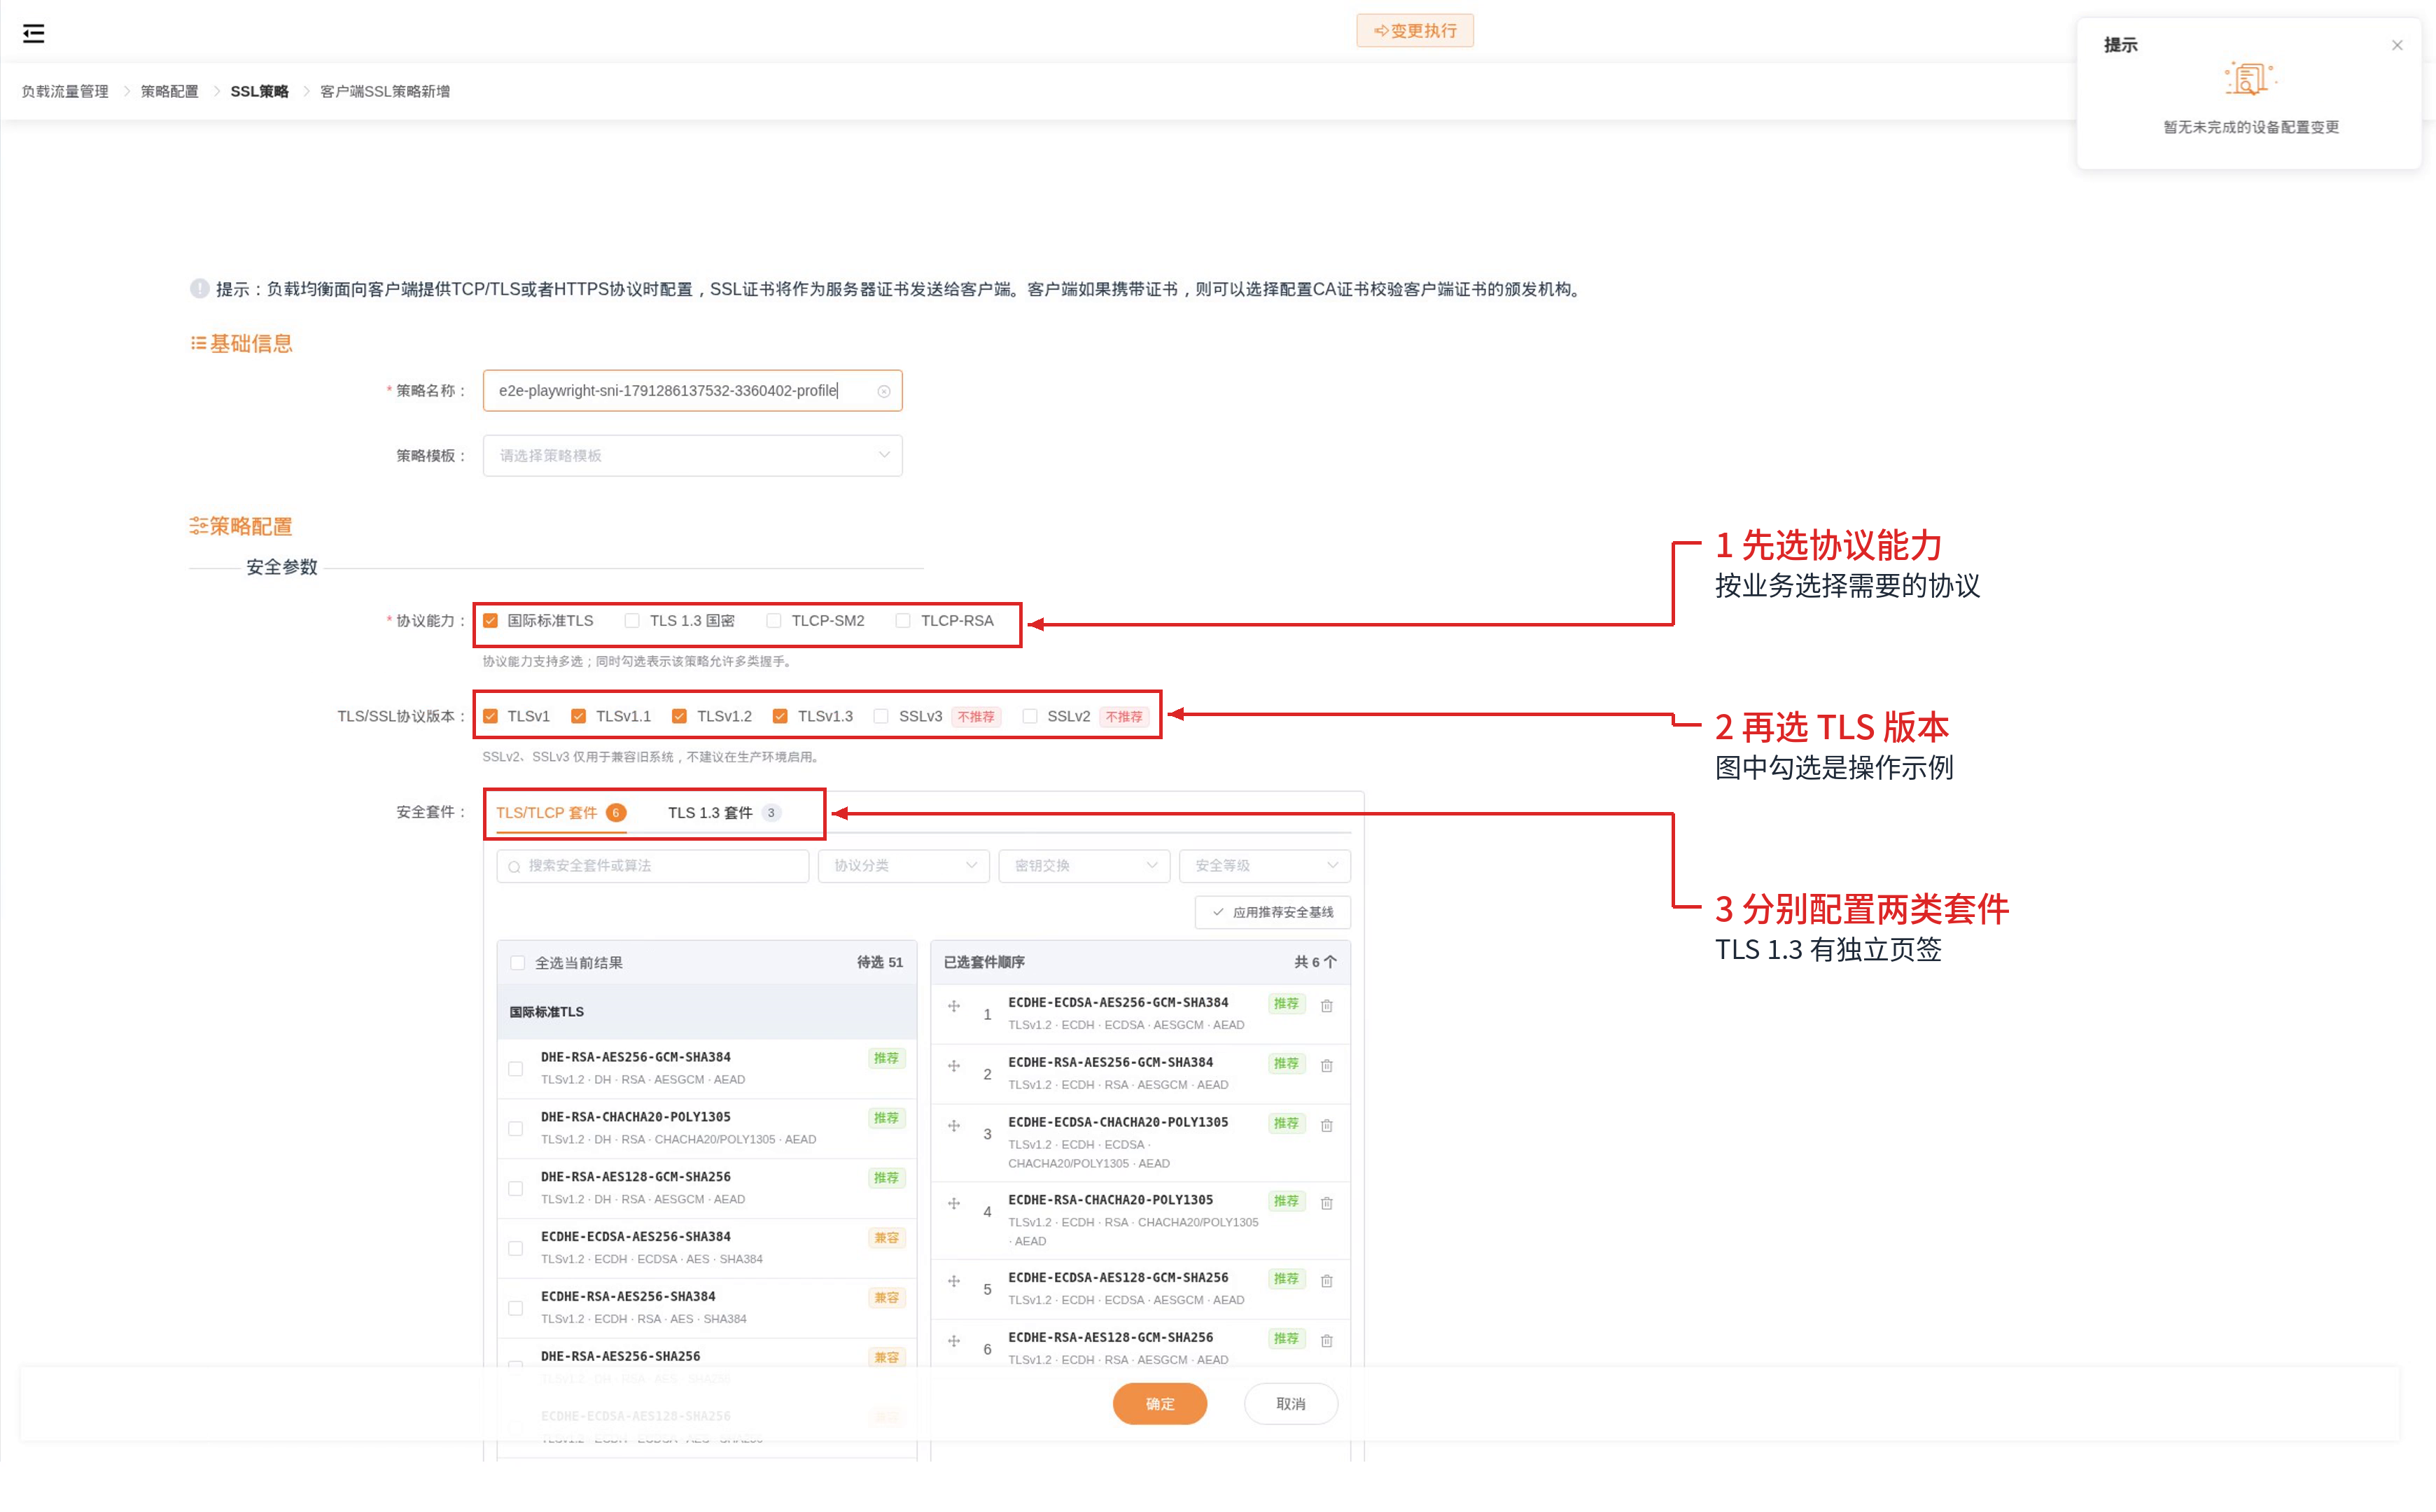Grab drag handle of selected suite 1

[954, 1006]
